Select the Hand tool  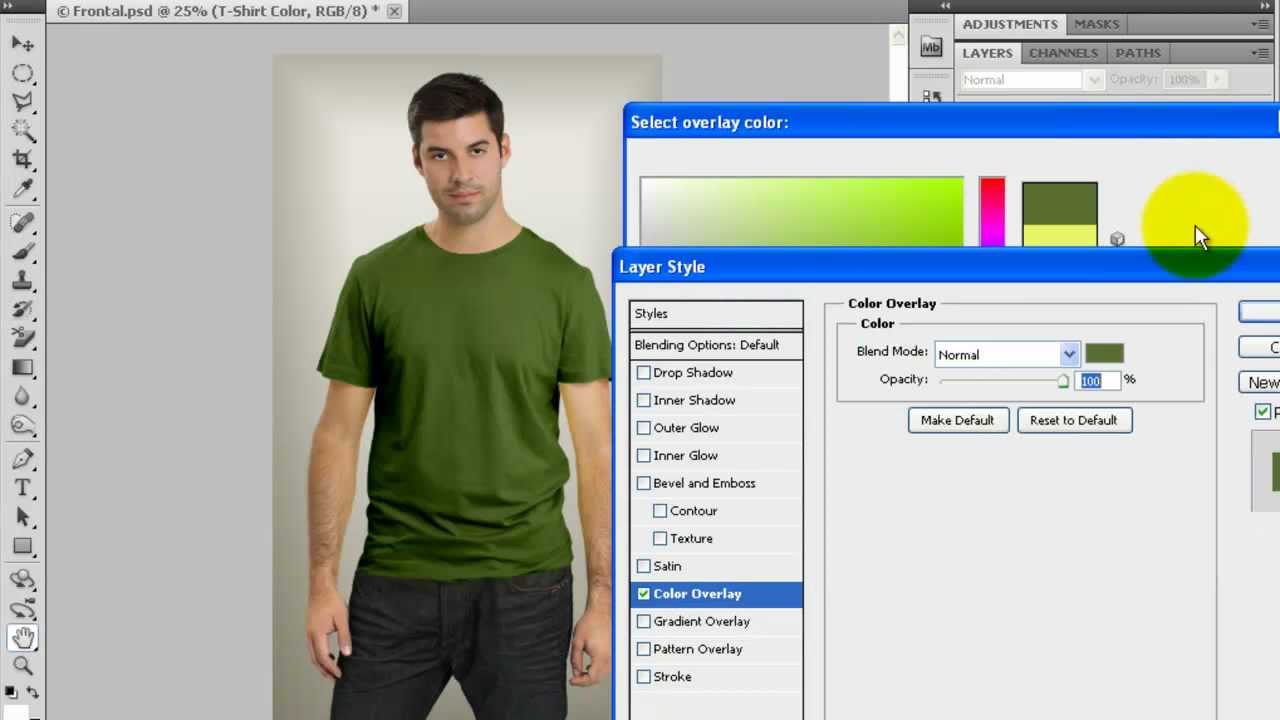[22, 637]
